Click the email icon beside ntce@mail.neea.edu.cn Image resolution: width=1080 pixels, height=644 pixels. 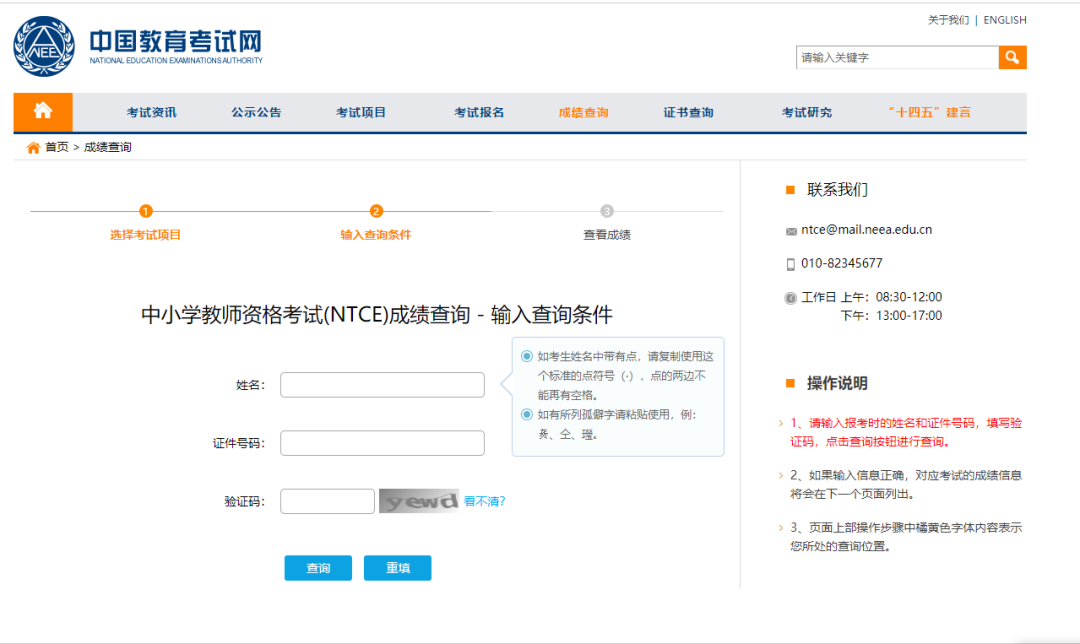tap(790, 229)
